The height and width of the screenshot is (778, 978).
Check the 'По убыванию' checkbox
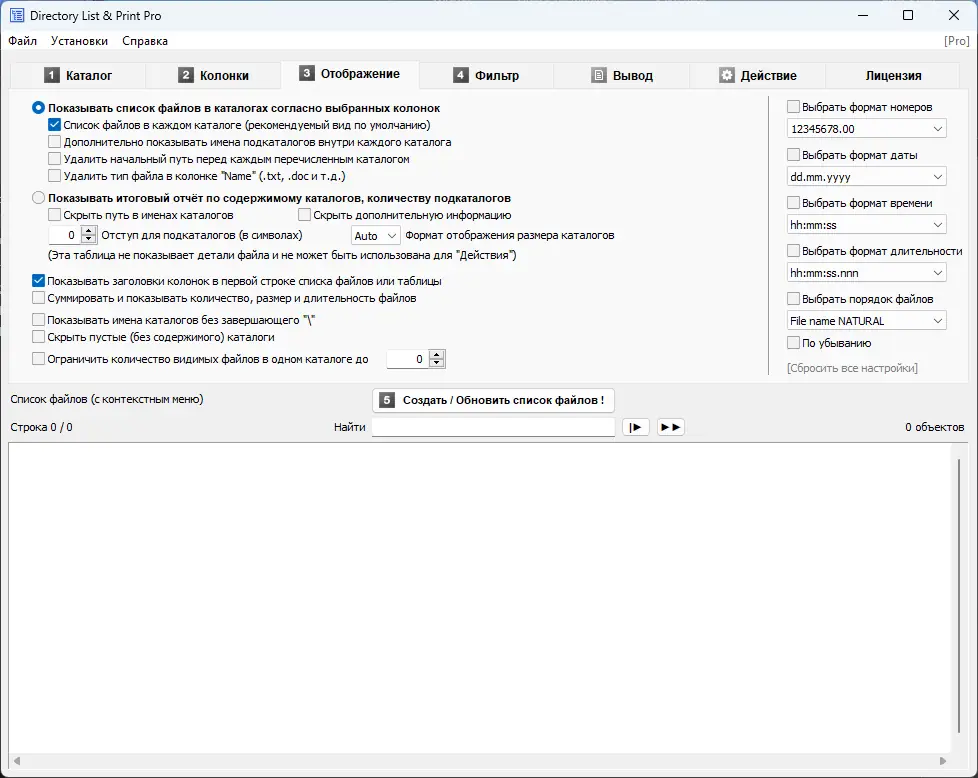(793, 343)
